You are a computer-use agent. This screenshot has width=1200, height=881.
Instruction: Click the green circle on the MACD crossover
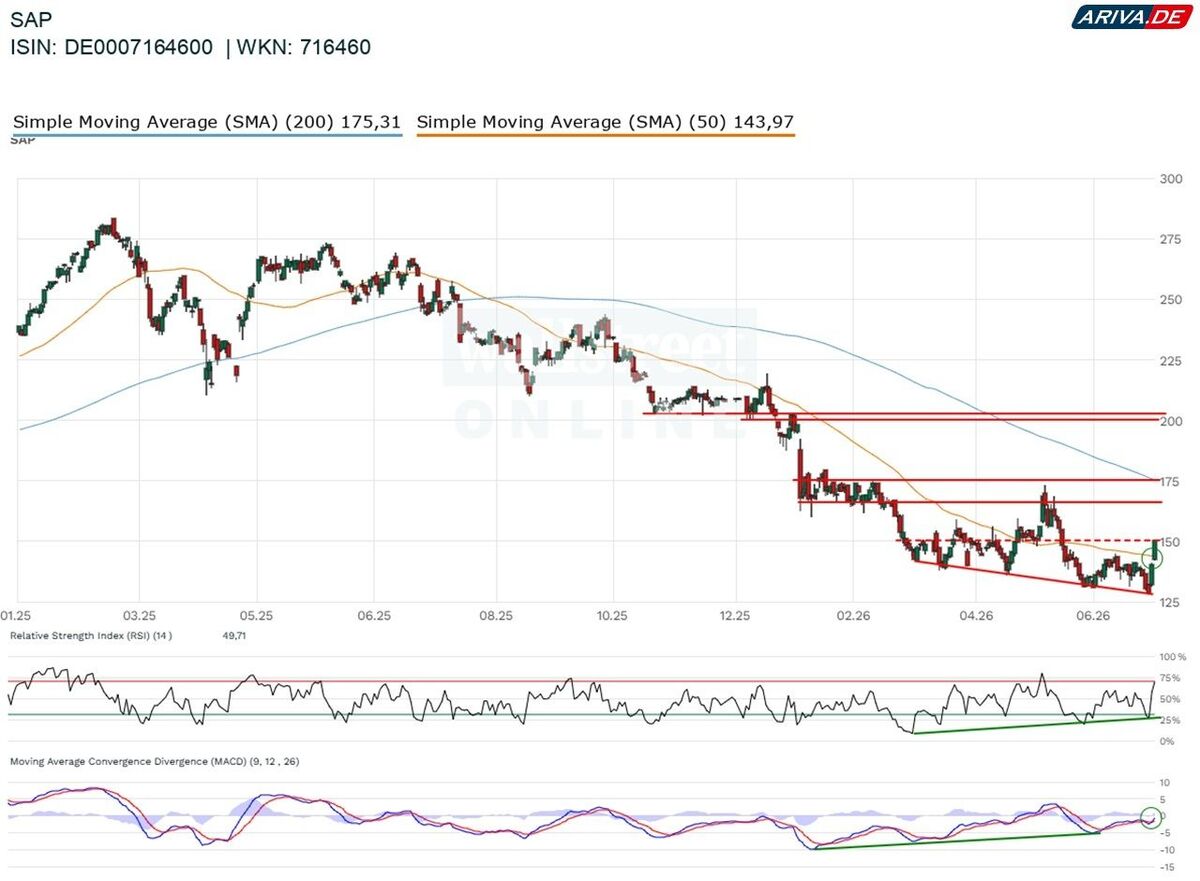coord(1151,816)
